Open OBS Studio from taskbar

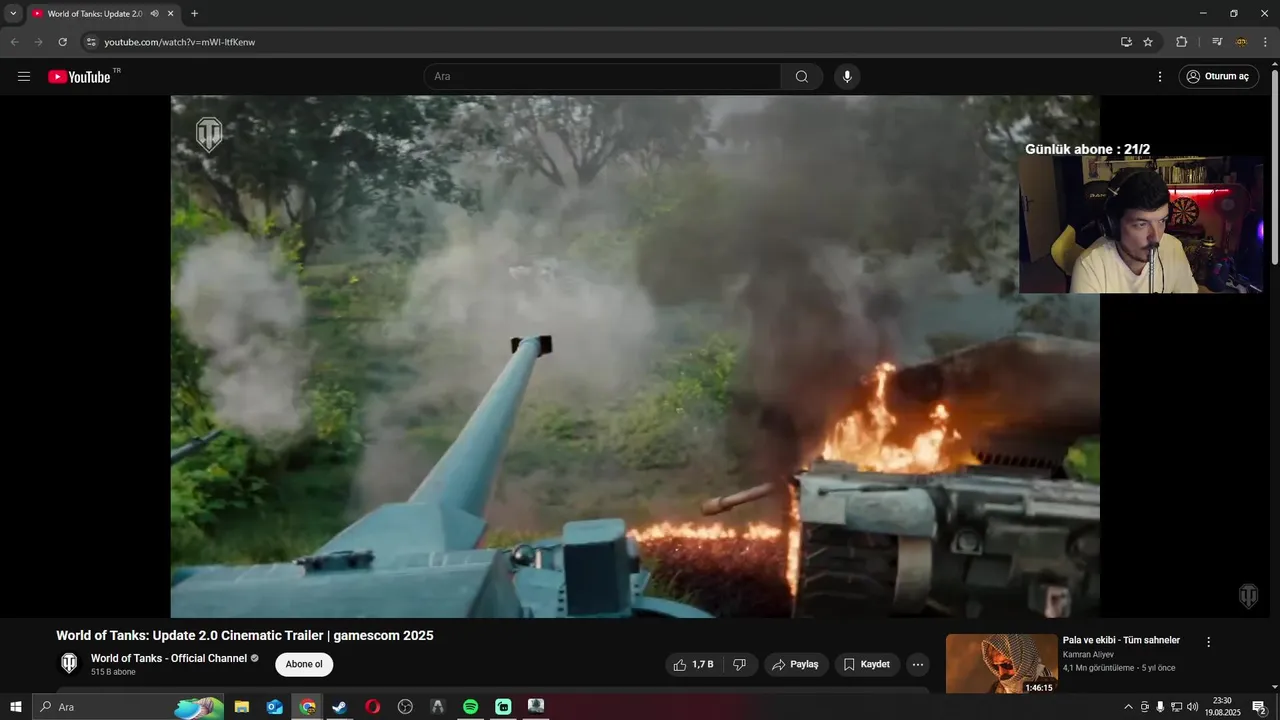405,707
